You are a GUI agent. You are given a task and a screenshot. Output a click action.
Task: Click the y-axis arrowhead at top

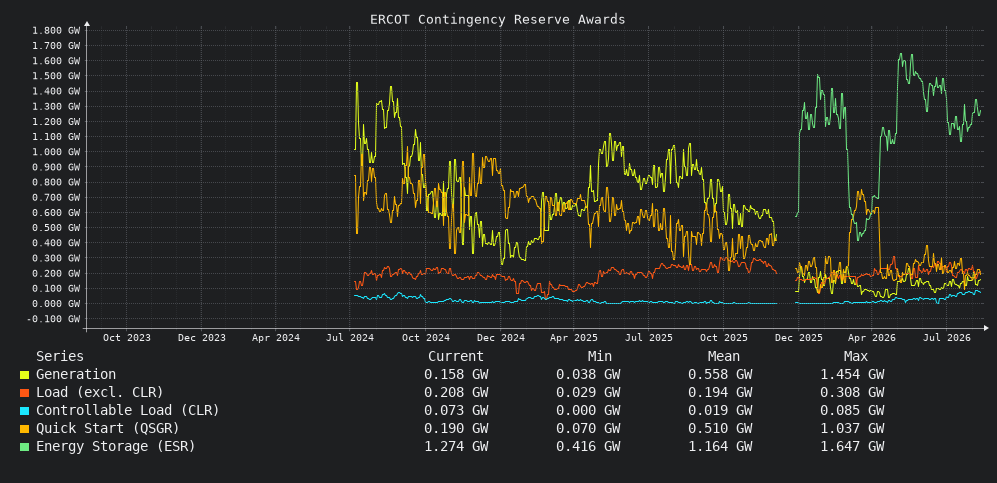click(87, 24)
